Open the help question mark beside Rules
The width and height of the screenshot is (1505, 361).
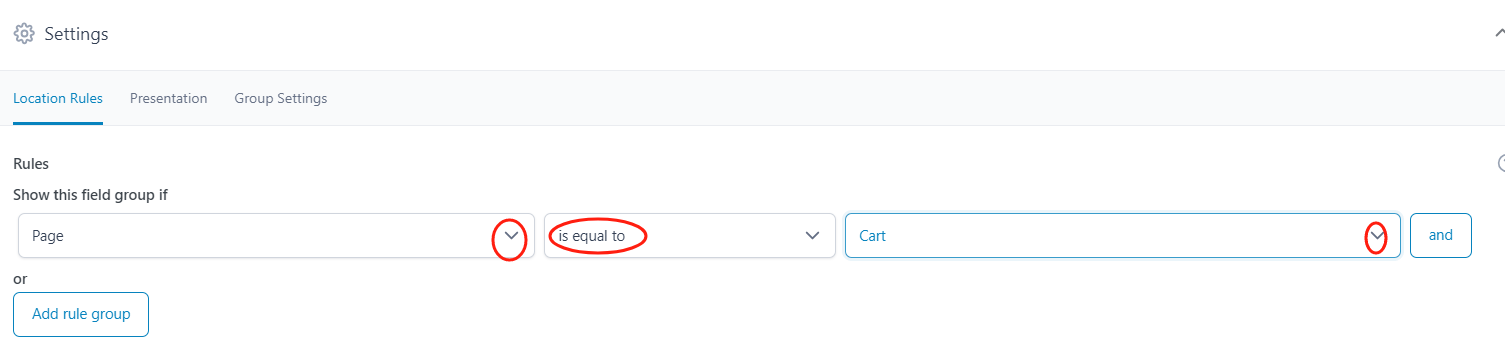click(1500, 163)
